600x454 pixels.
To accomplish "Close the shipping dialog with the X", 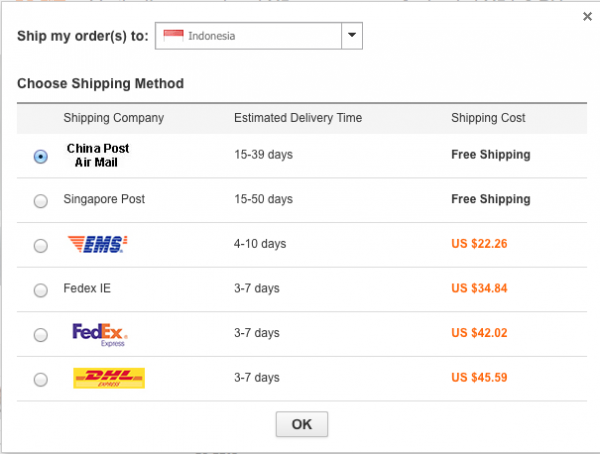I will point(587,16).
